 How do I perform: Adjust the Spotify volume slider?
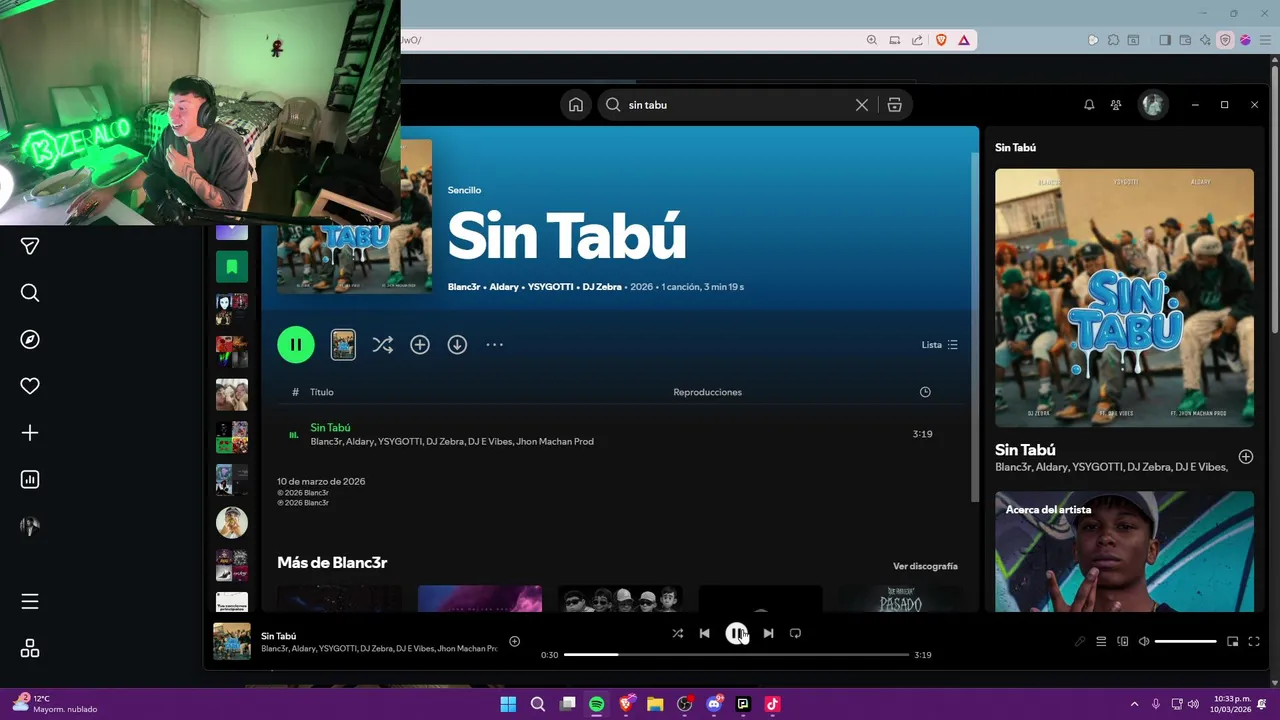(x=1186, y=641)
